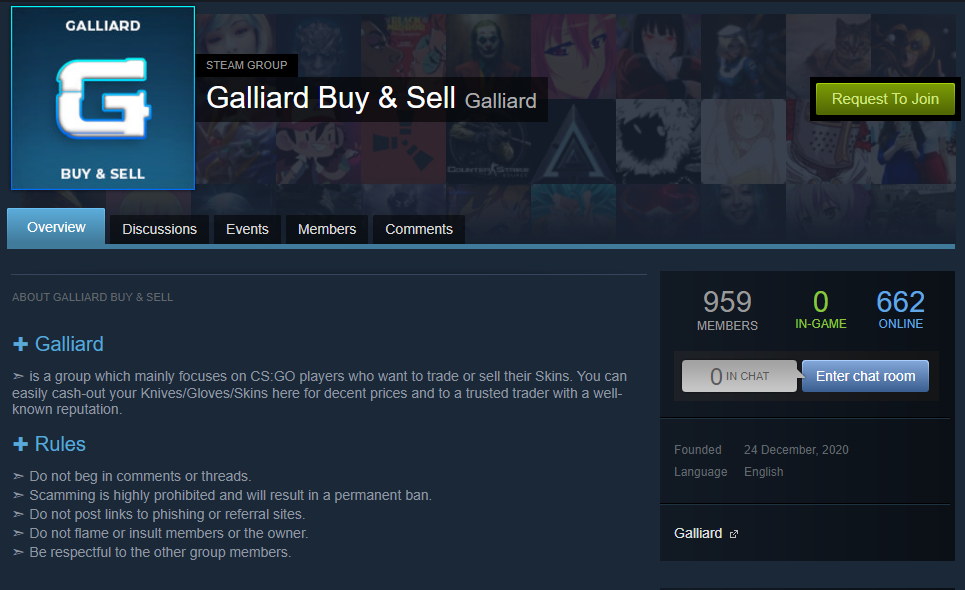Click the Galliard group avatar logo
965x590 pixels.
103,98
